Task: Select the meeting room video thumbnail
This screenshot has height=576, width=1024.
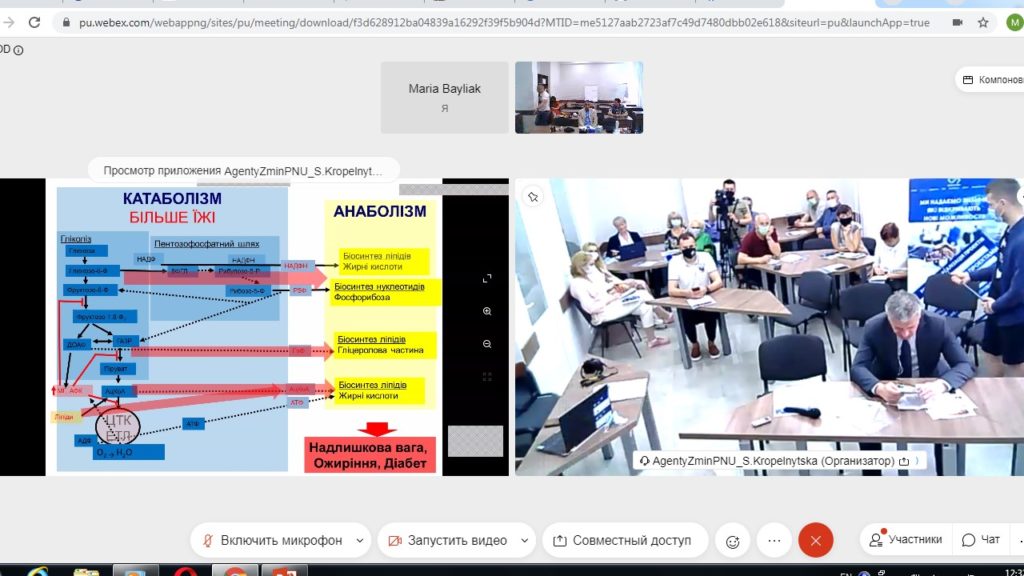Action: [x=579, y=97]
